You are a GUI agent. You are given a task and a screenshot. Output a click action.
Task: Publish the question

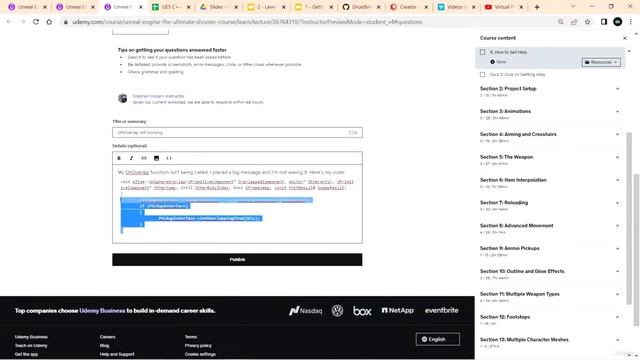click(237, 260)
